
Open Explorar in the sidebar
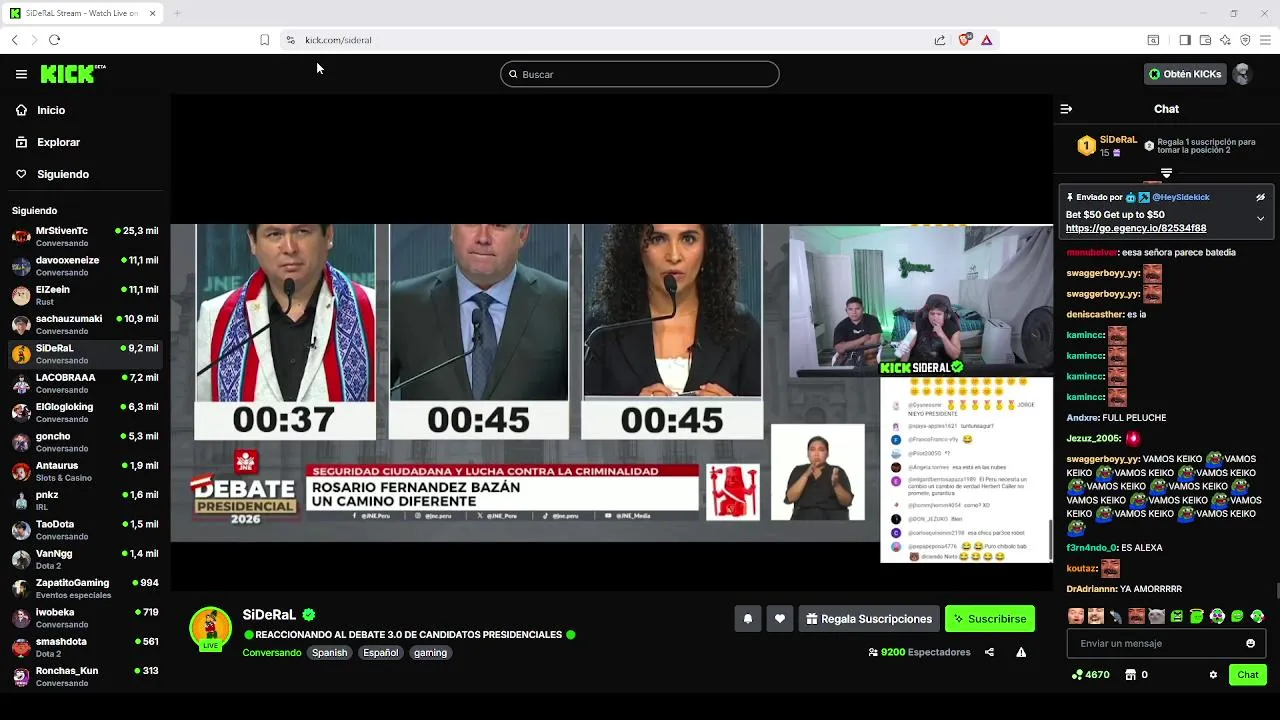(48, 142)
